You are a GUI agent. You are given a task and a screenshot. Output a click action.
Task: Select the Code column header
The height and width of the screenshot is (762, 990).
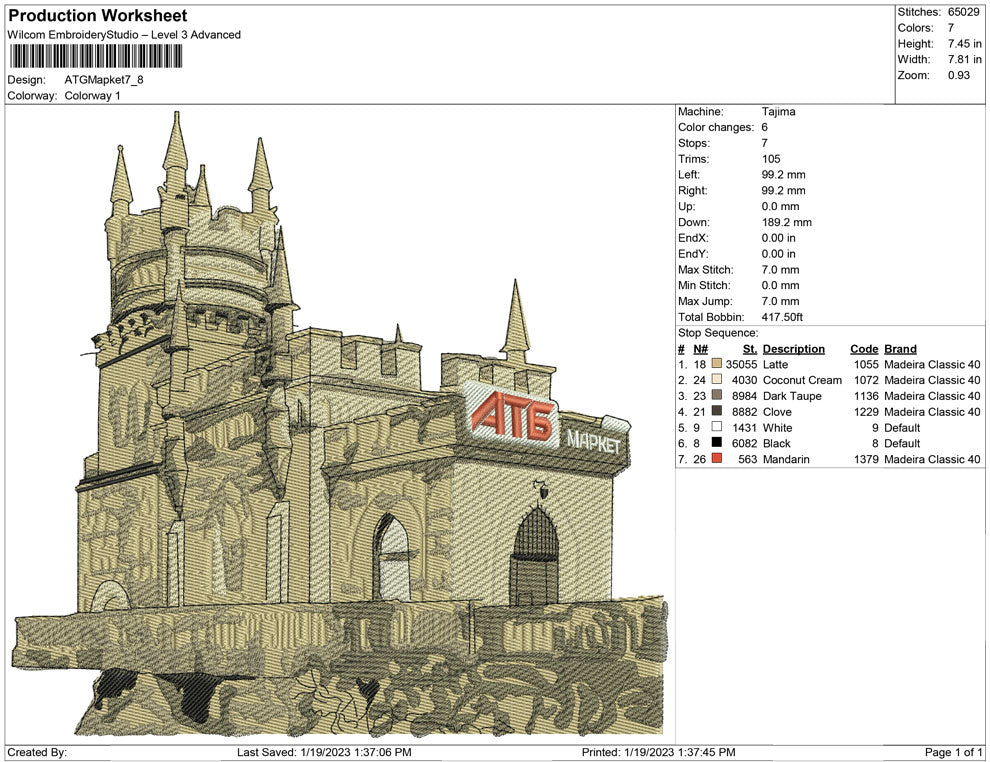point(863,349)
